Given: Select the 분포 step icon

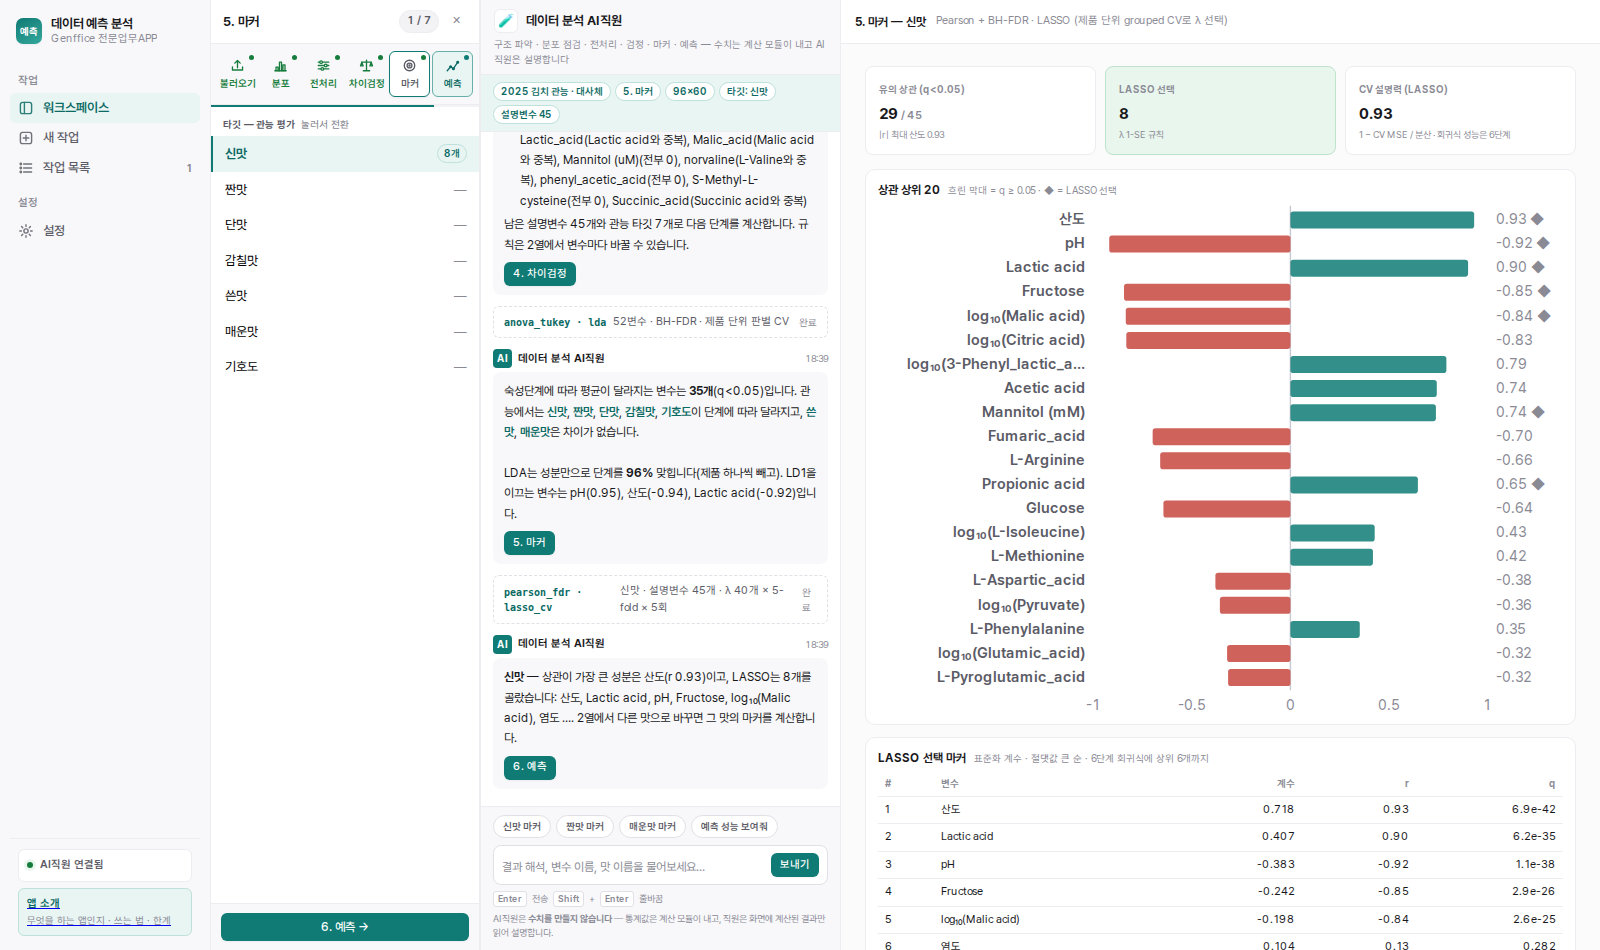Looking at the screenshot, I should pos(281,73).
